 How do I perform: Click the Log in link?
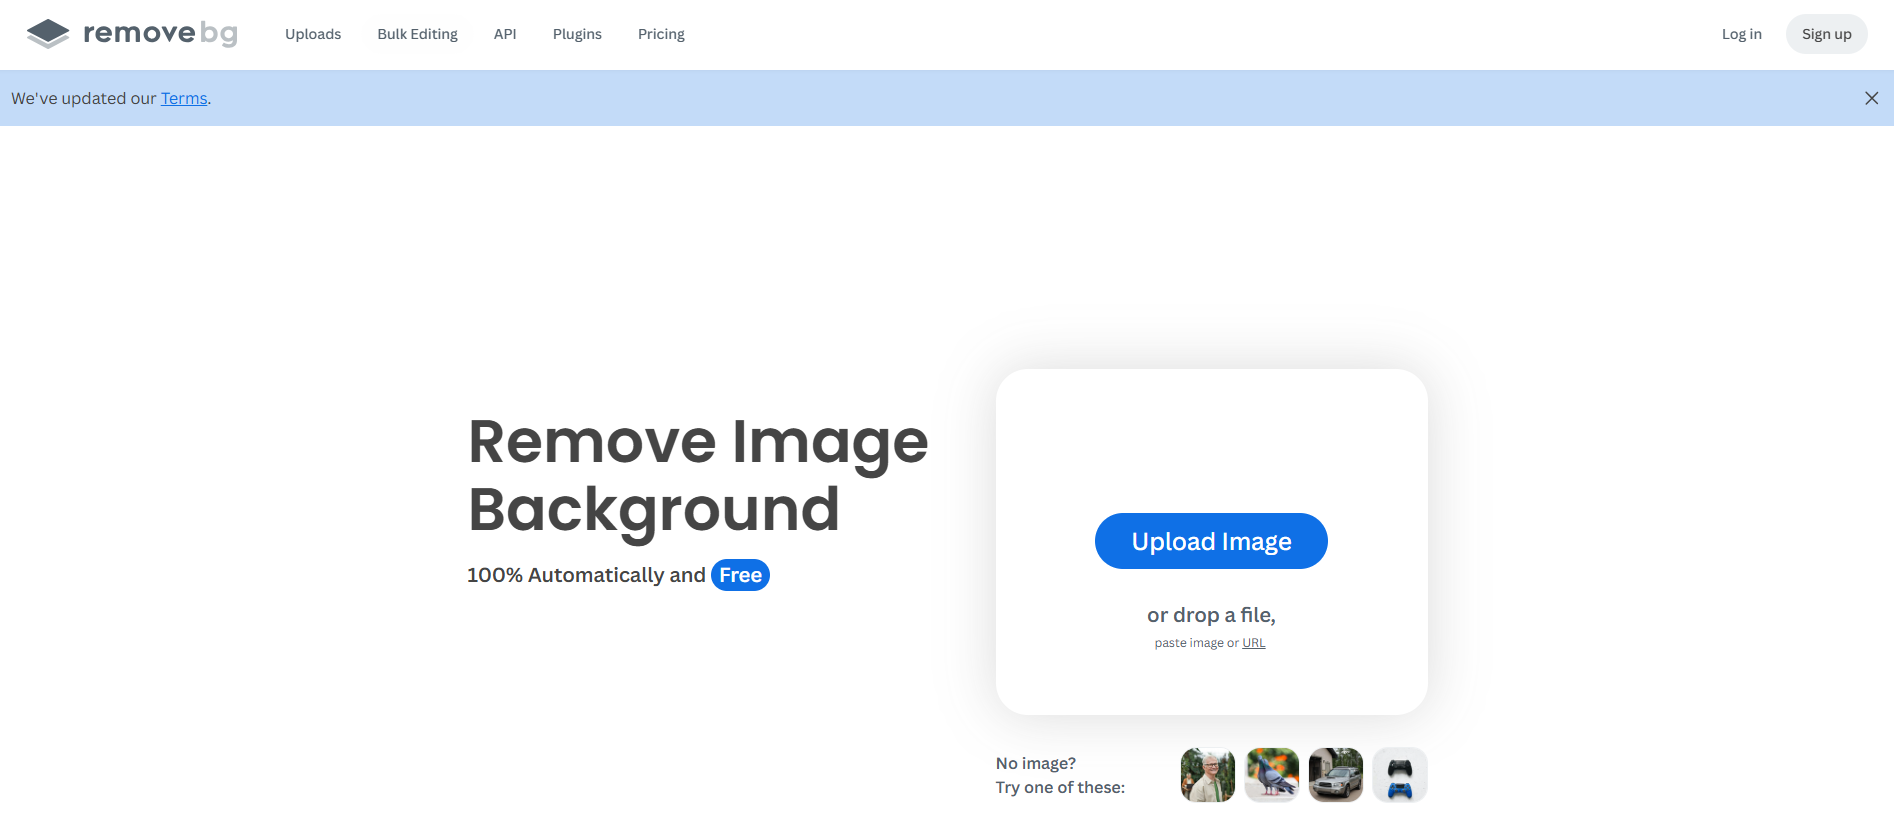point(1741,34)
